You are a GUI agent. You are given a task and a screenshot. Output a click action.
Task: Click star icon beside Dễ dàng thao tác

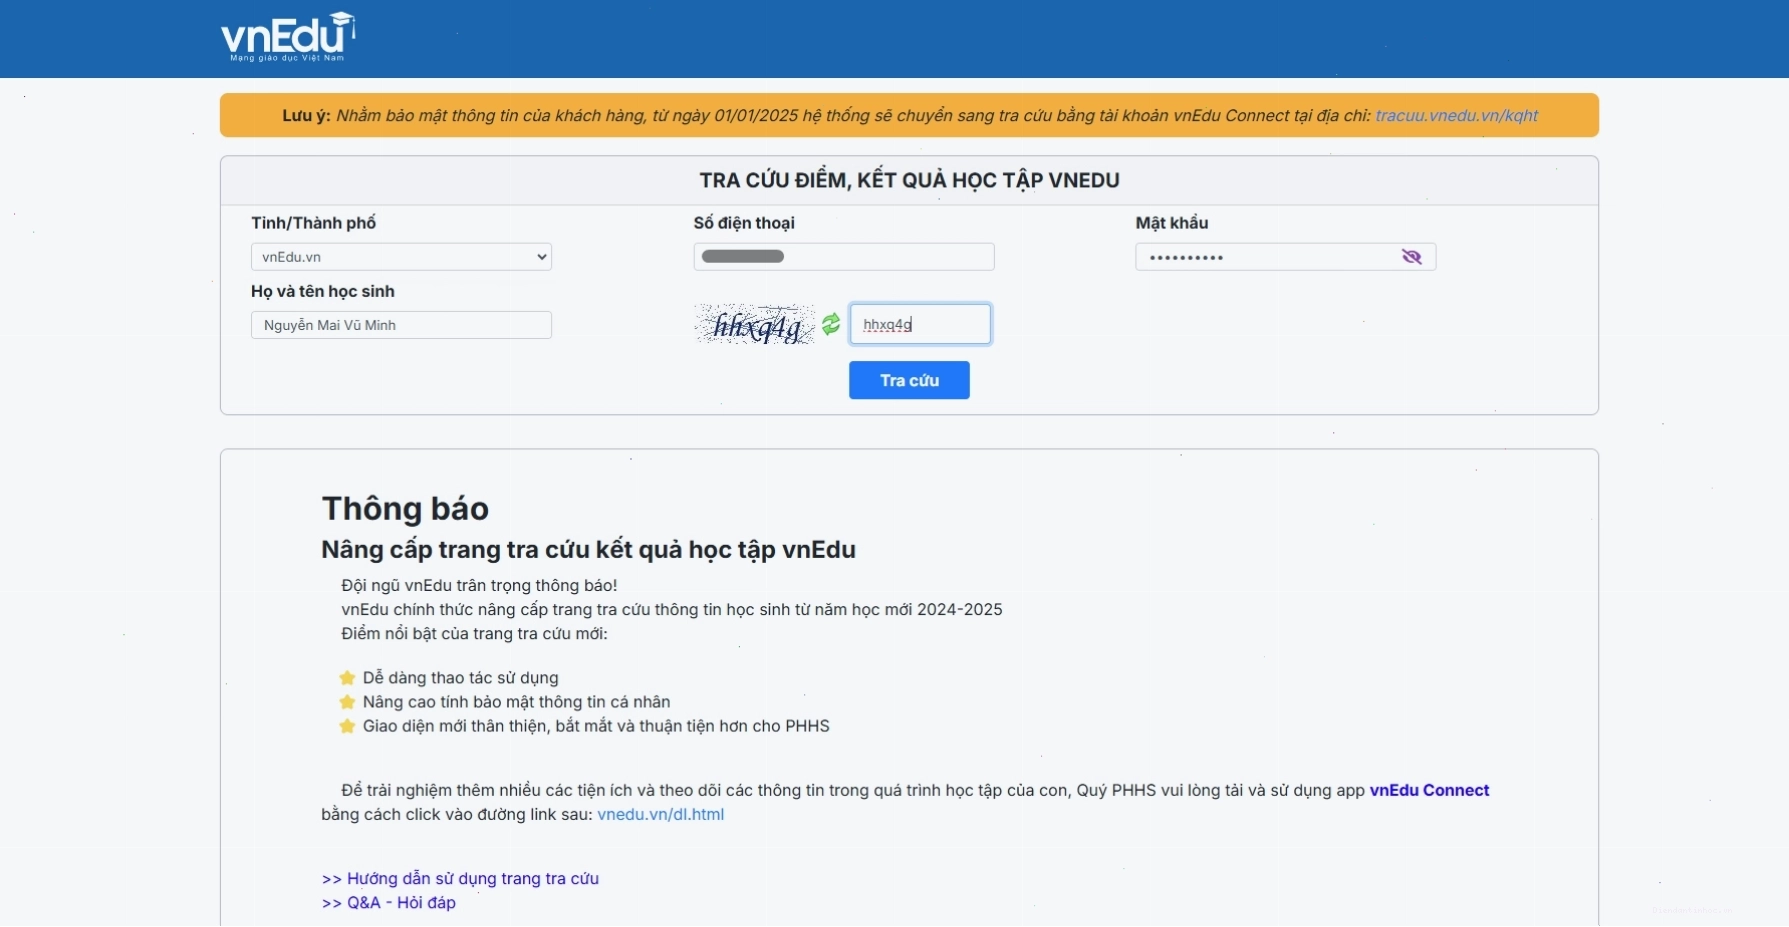pos(347,678)
